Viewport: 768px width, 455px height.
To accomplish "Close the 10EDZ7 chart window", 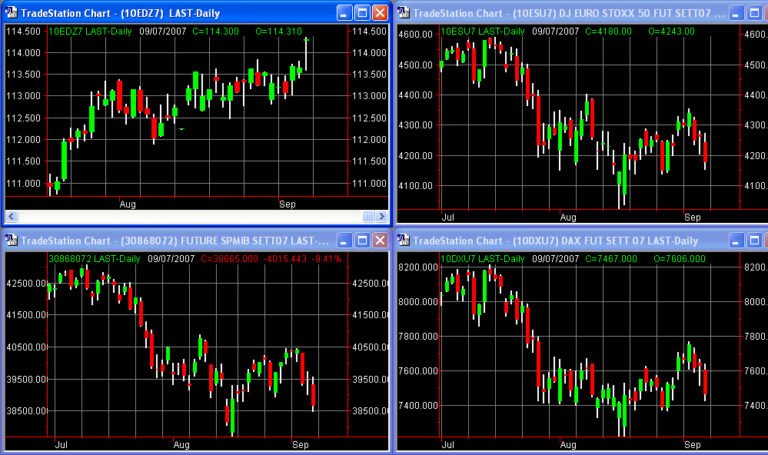I will tap(380, 12).
